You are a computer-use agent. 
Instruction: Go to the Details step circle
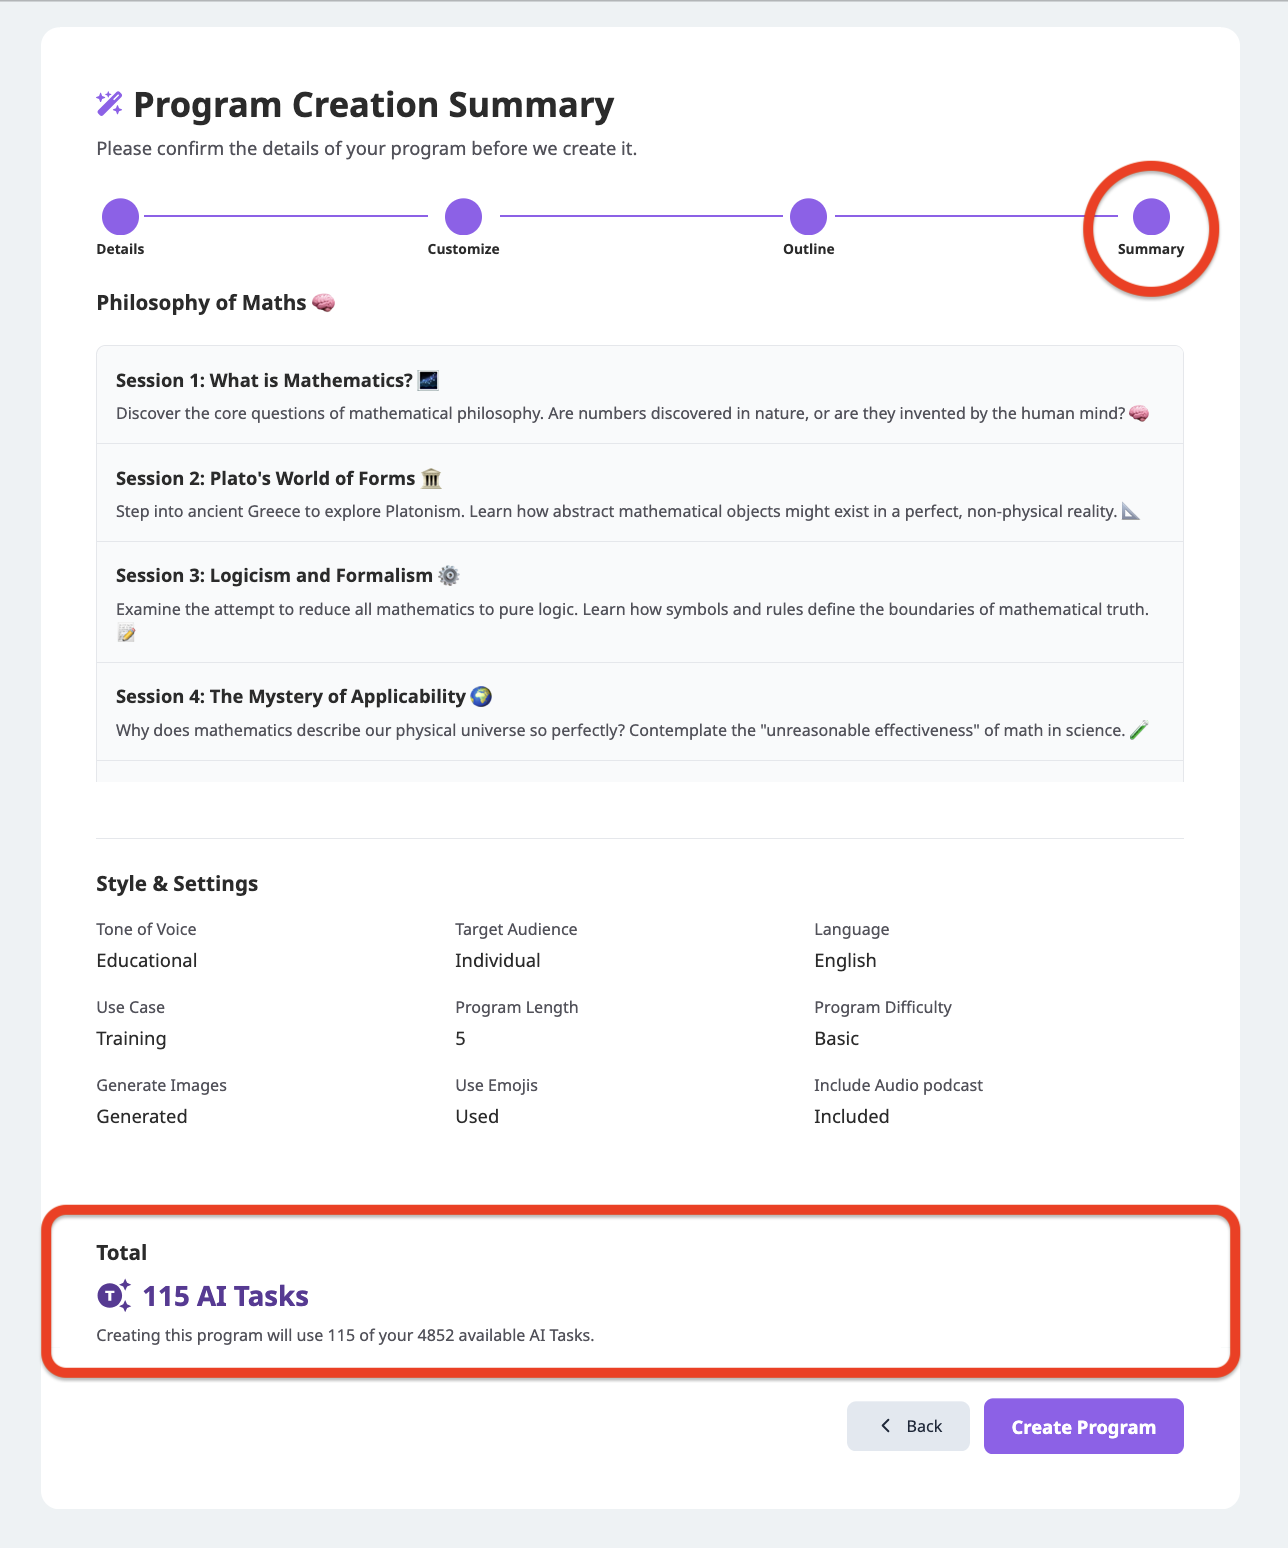click(120, 216)
